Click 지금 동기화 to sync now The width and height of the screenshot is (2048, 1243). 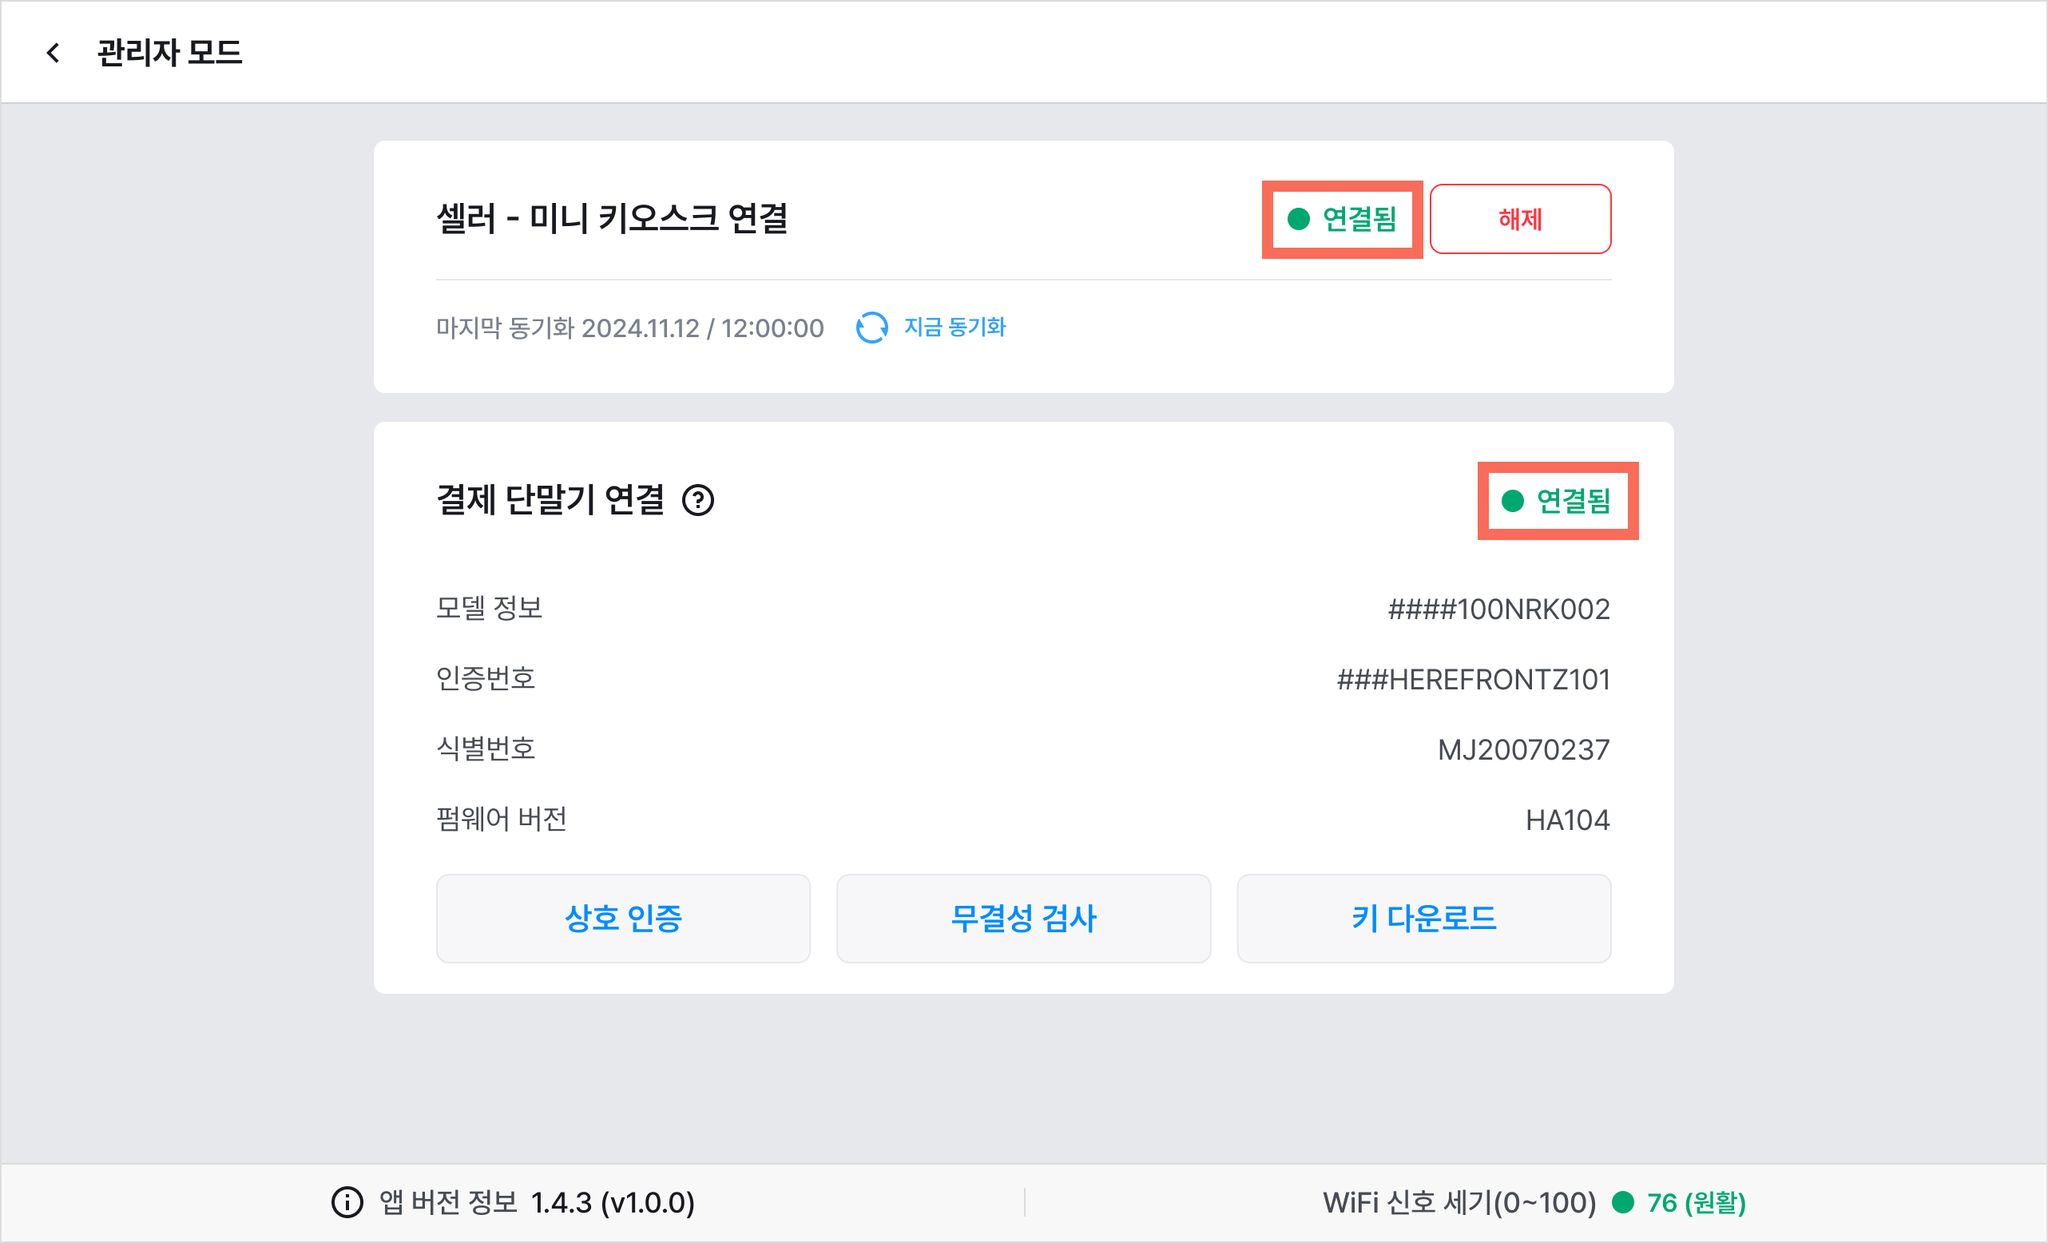[955, 327]
